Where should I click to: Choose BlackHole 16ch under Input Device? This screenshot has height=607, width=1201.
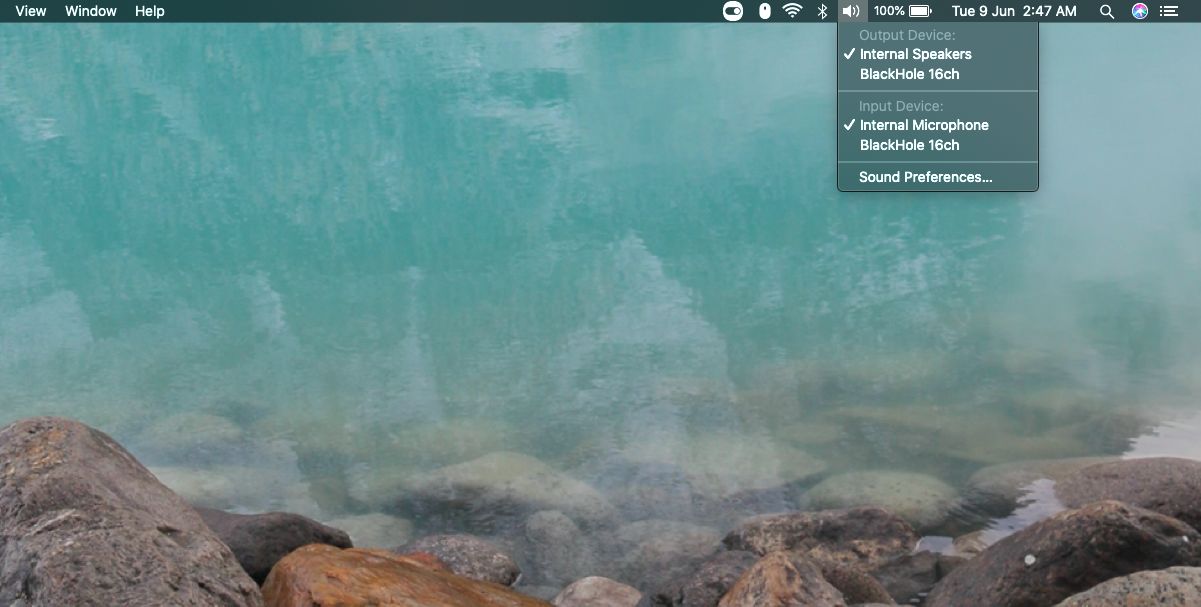938,145
